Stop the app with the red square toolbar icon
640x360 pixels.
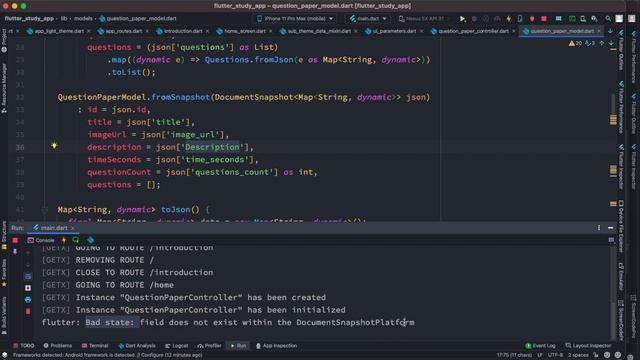[x=544, y=19]
